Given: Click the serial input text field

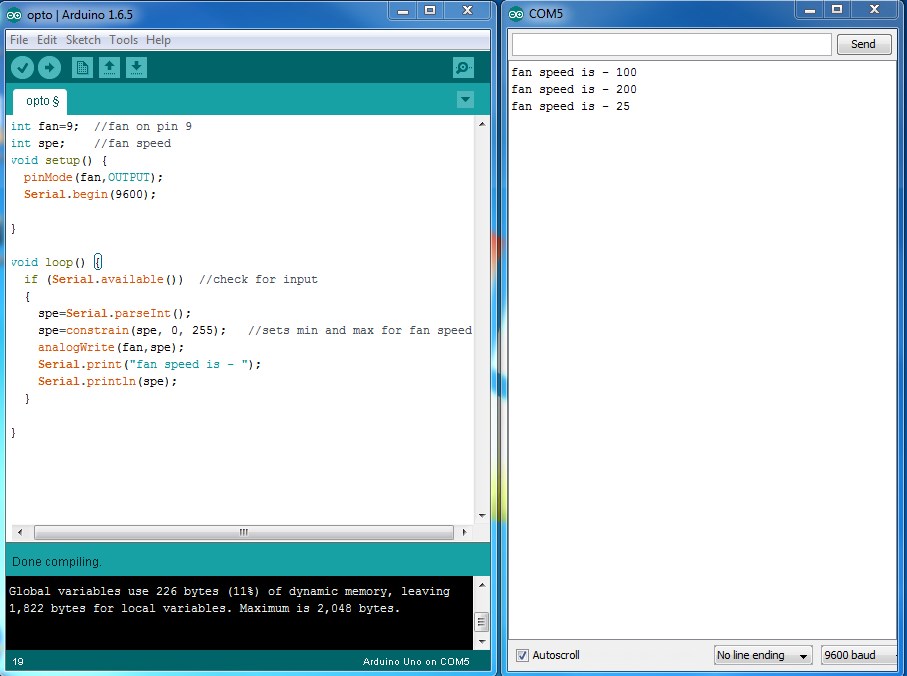Looking at the screenshot, I should pyautogui.click(x=672, y=44).
